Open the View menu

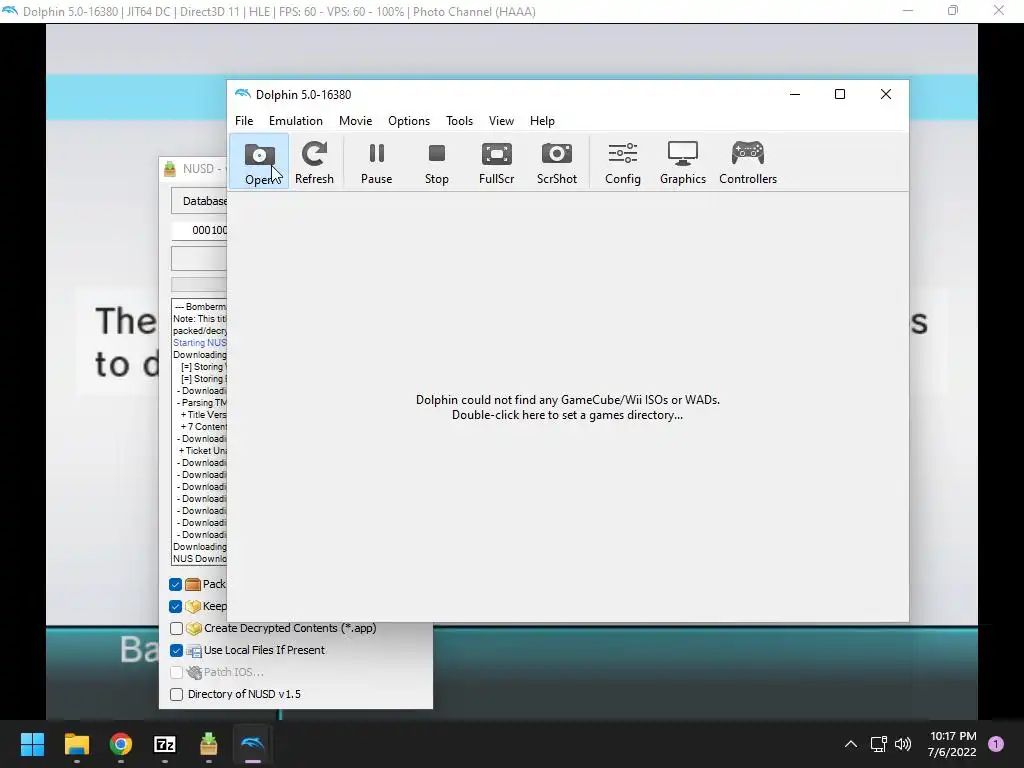501,121
